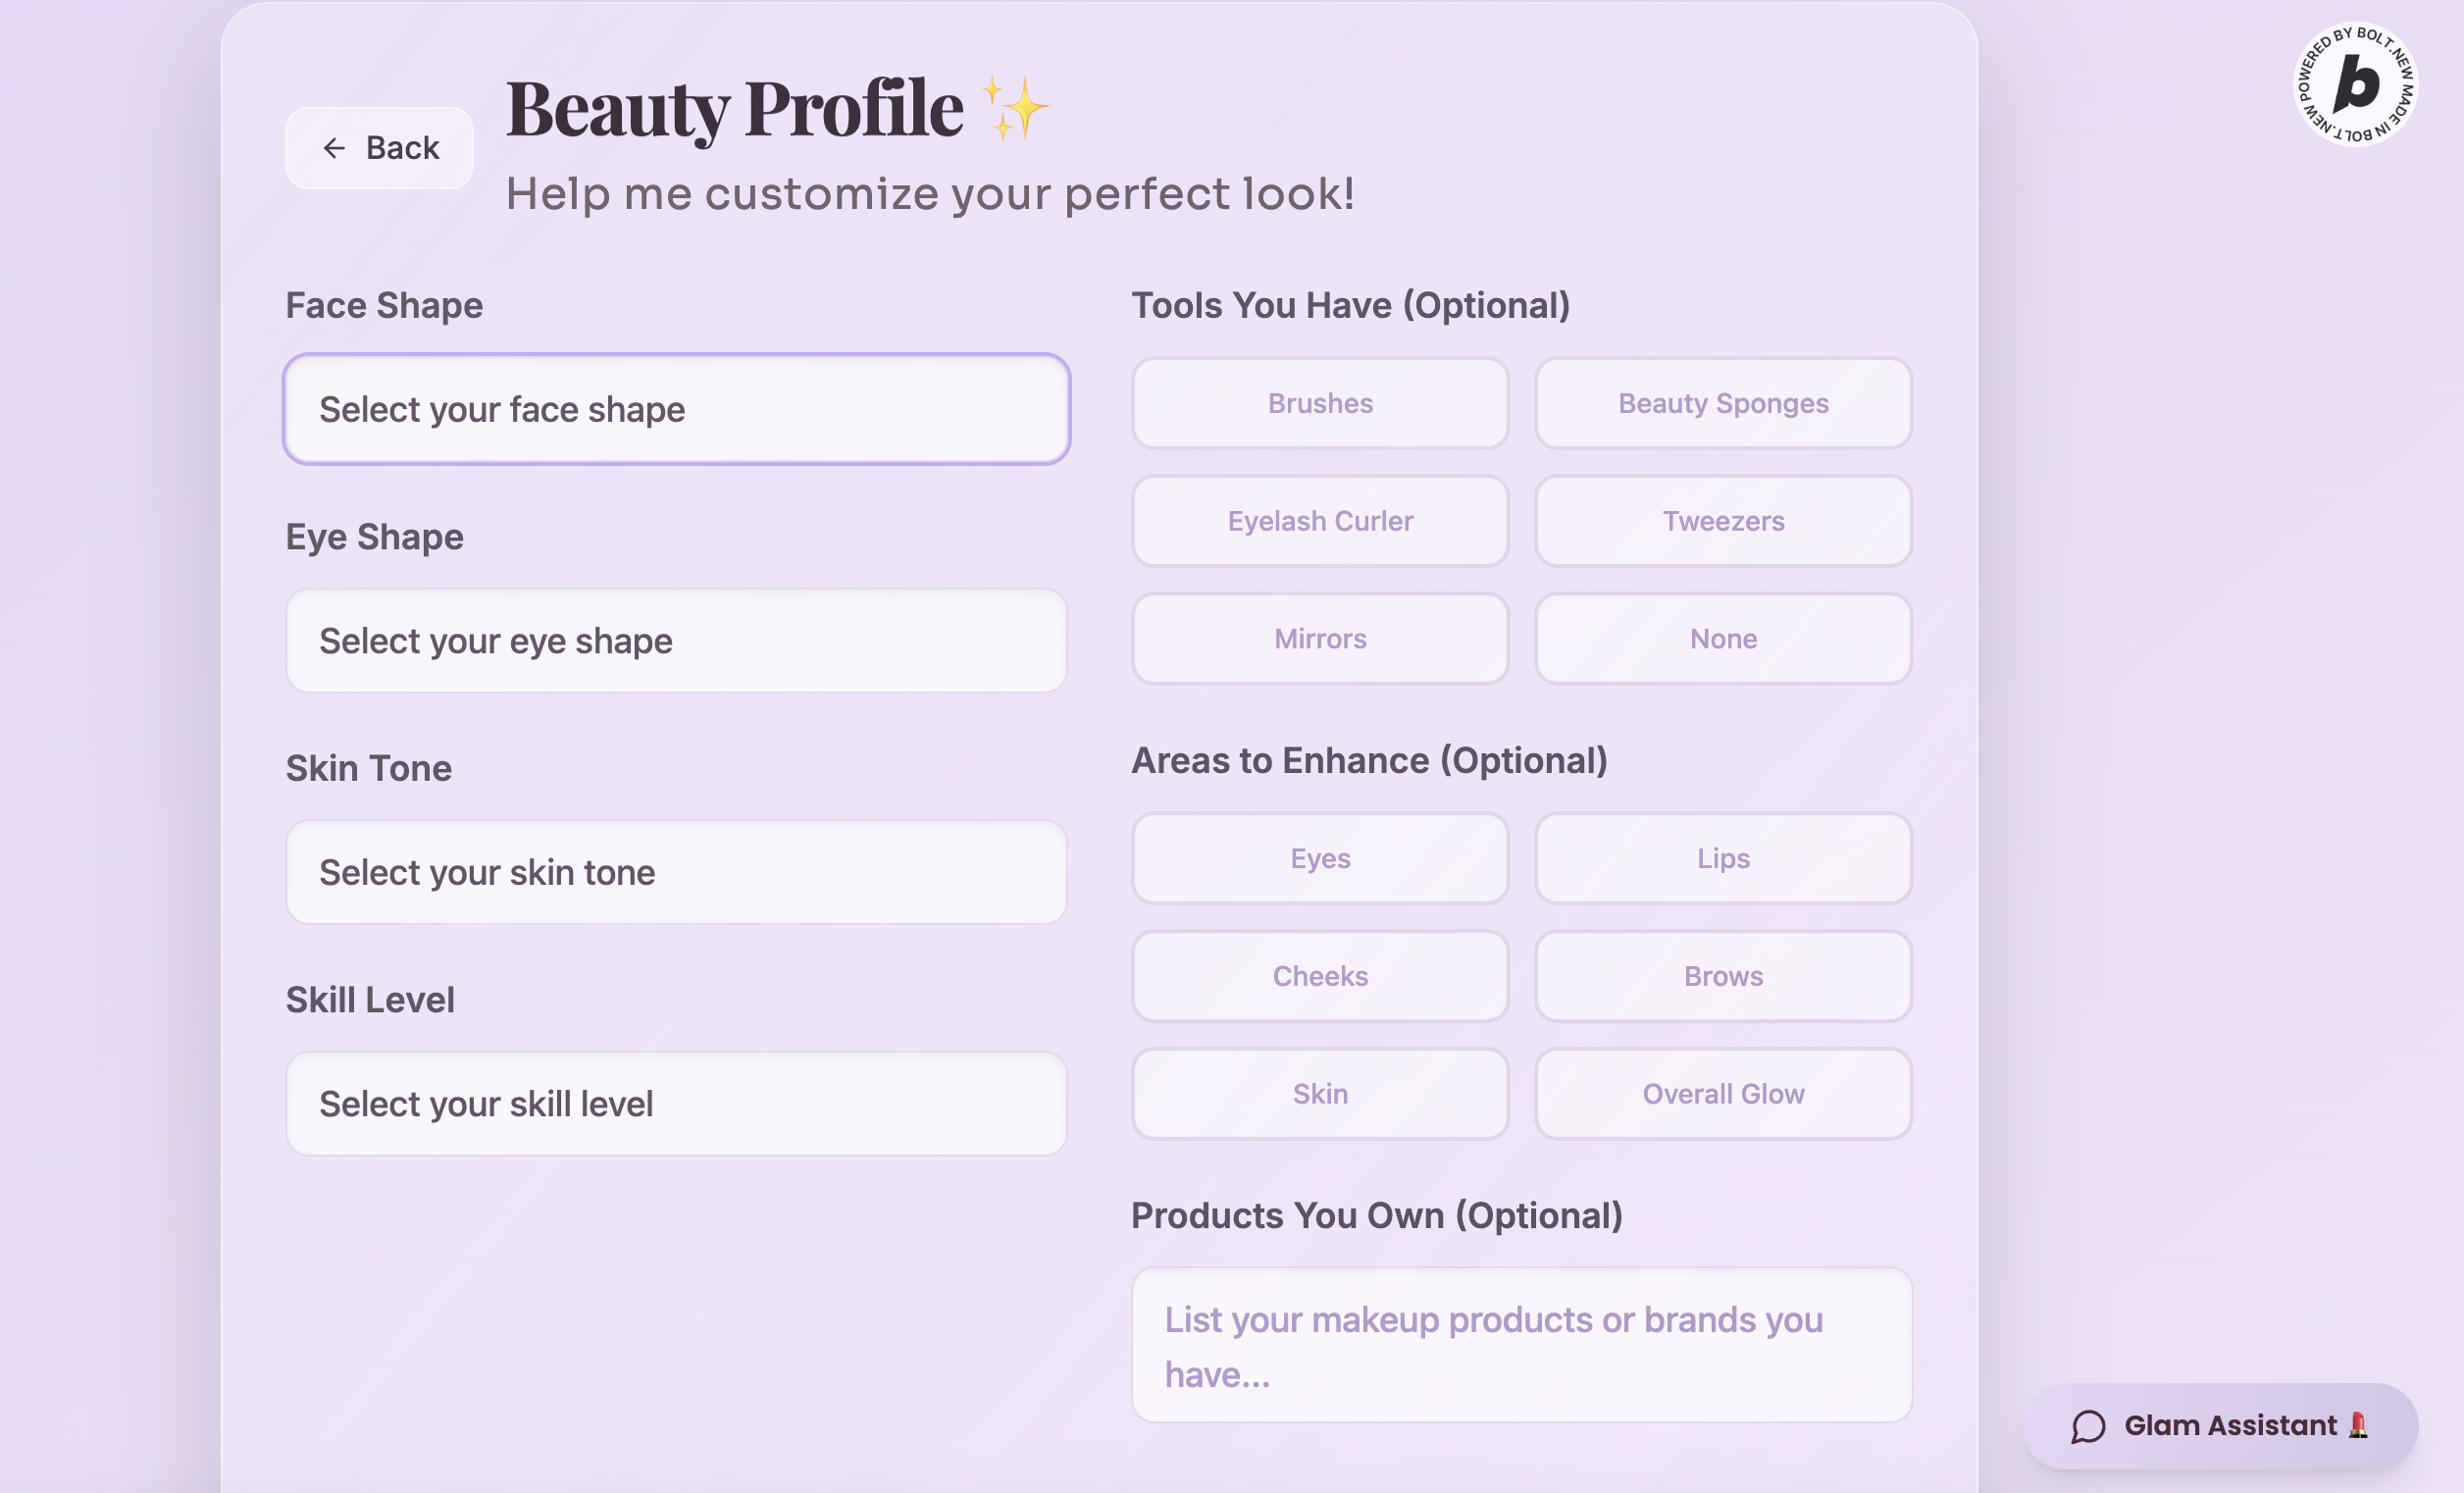Select Overall Glow enhancement option

pos(1722,1094)
